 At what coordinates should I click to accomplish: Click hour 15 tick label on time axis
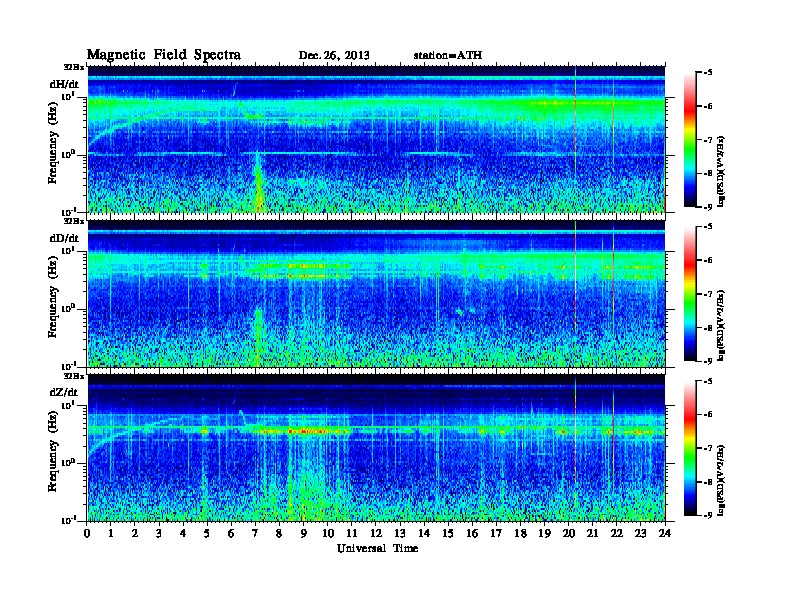coord(449,533)
